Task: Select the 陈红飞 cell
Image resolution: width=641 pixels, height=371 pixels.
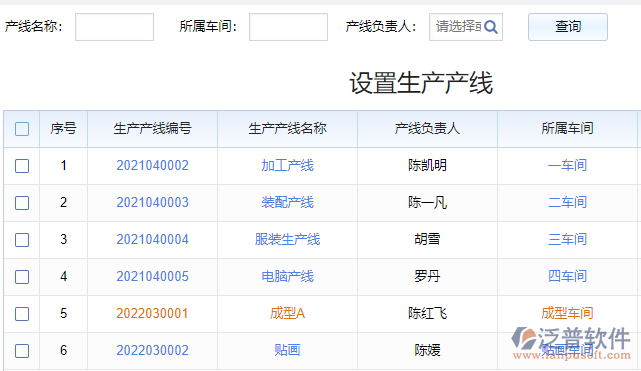Action: pos(427,313)
